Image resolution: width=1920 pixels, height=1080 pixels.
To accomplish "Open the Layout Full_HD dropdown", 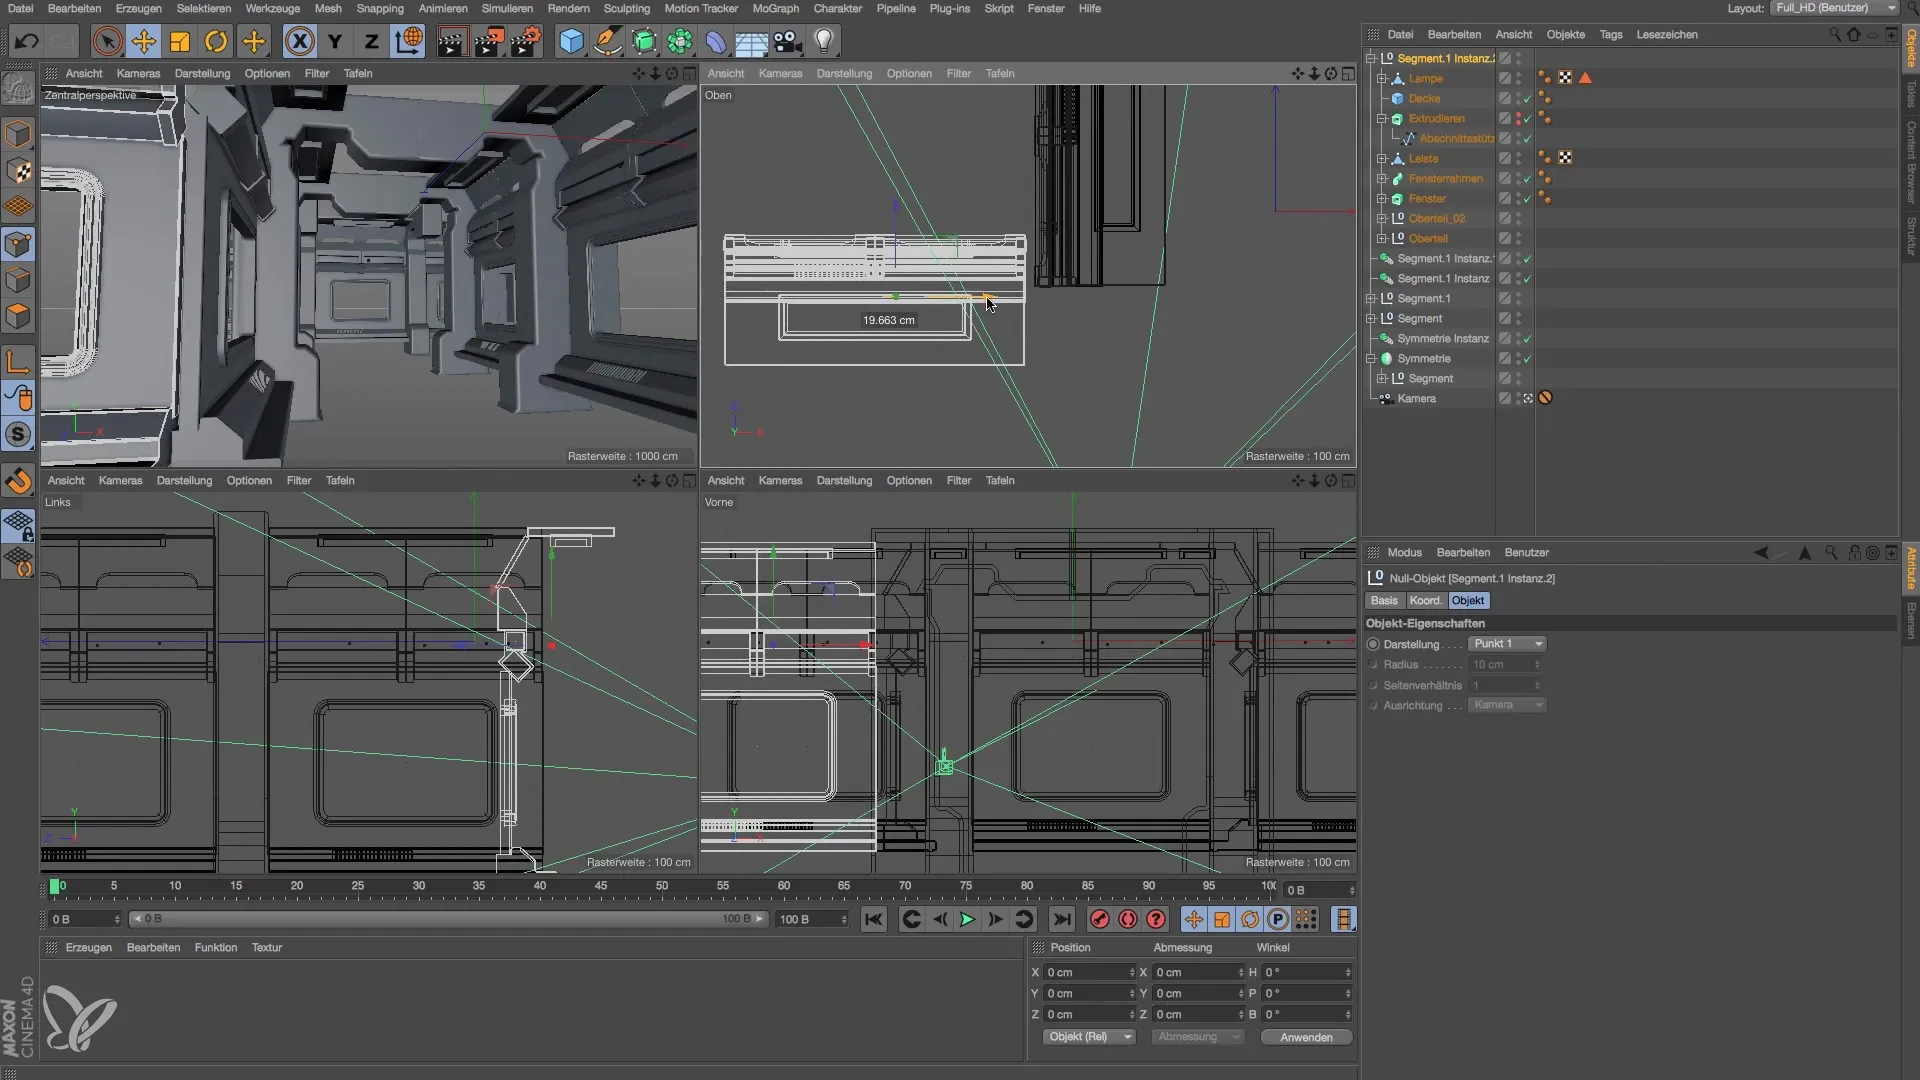I will 1834,8.
